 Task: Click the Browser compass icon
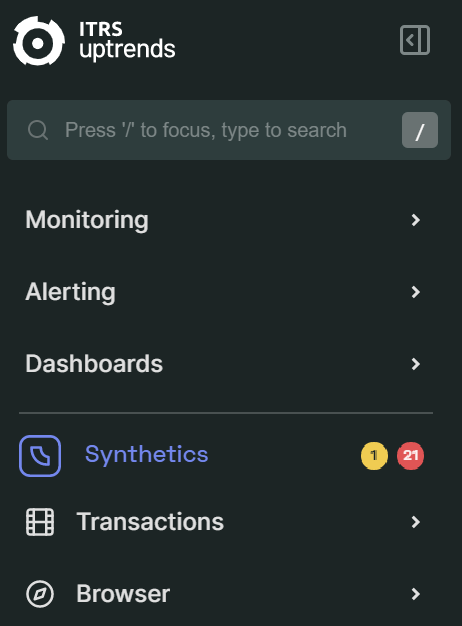tap(40, 594)
